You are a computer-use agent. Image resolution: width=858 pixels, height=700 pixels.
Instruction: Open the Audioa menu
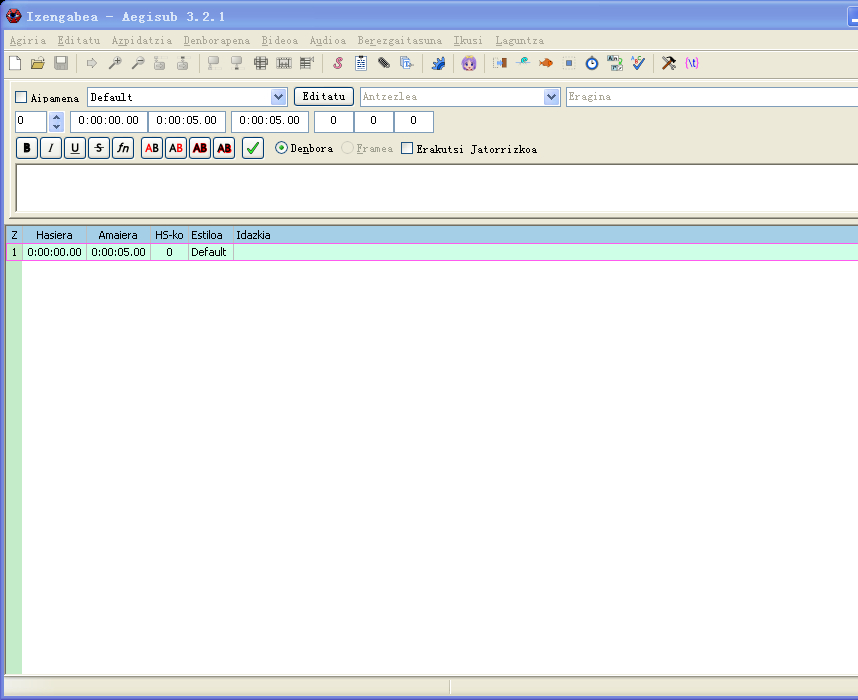click(x=328, y=41)
